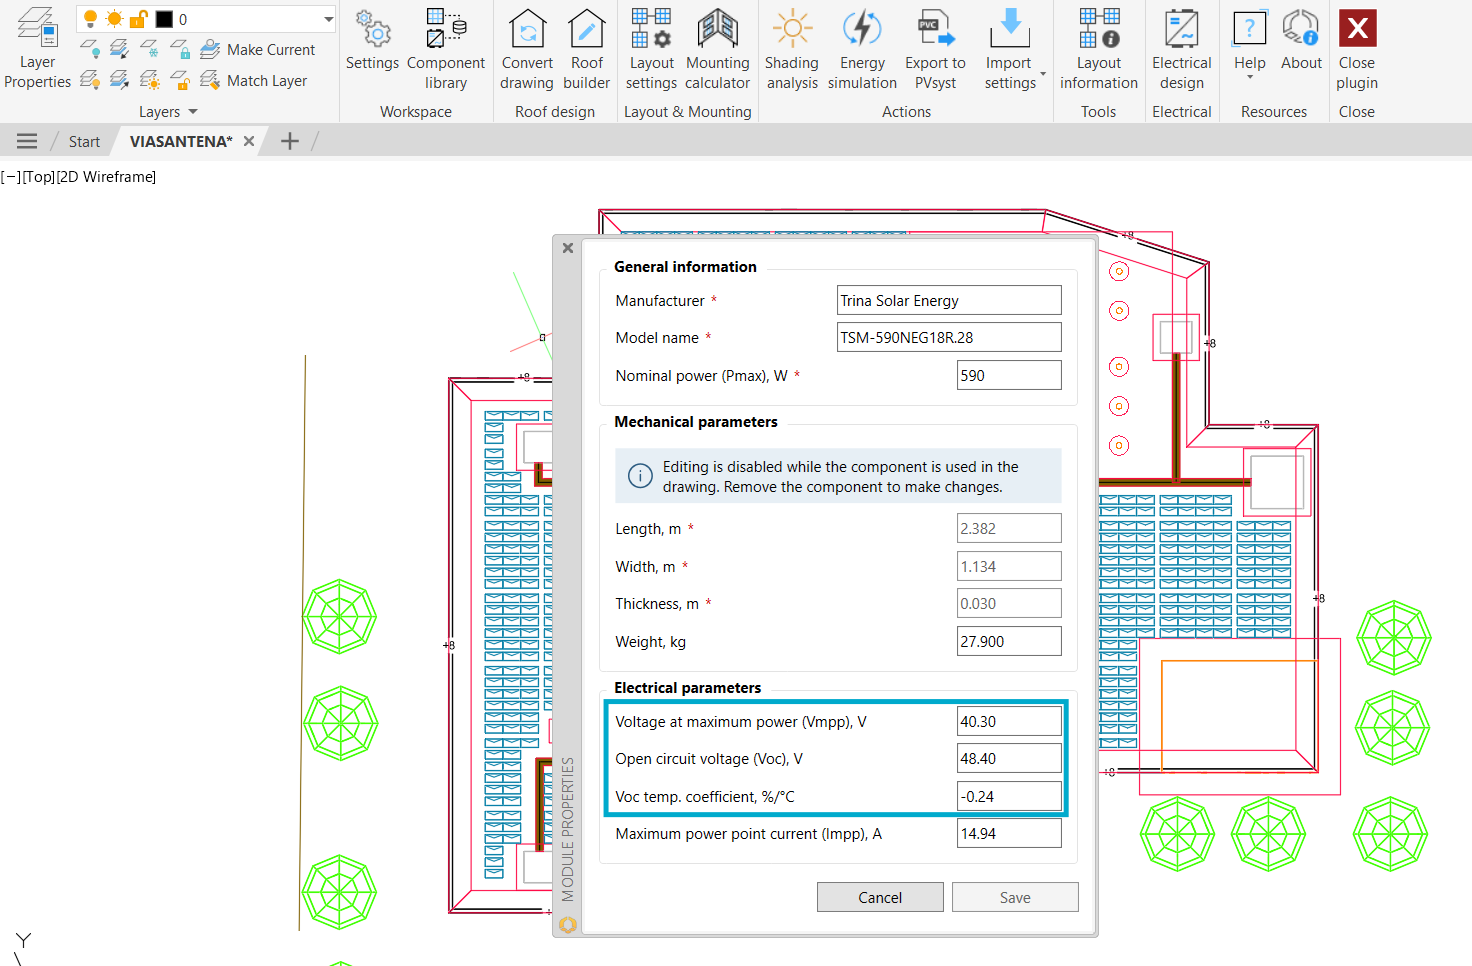Open Layer Properties manager
The image size is (1472, 966).
(37, 48)
